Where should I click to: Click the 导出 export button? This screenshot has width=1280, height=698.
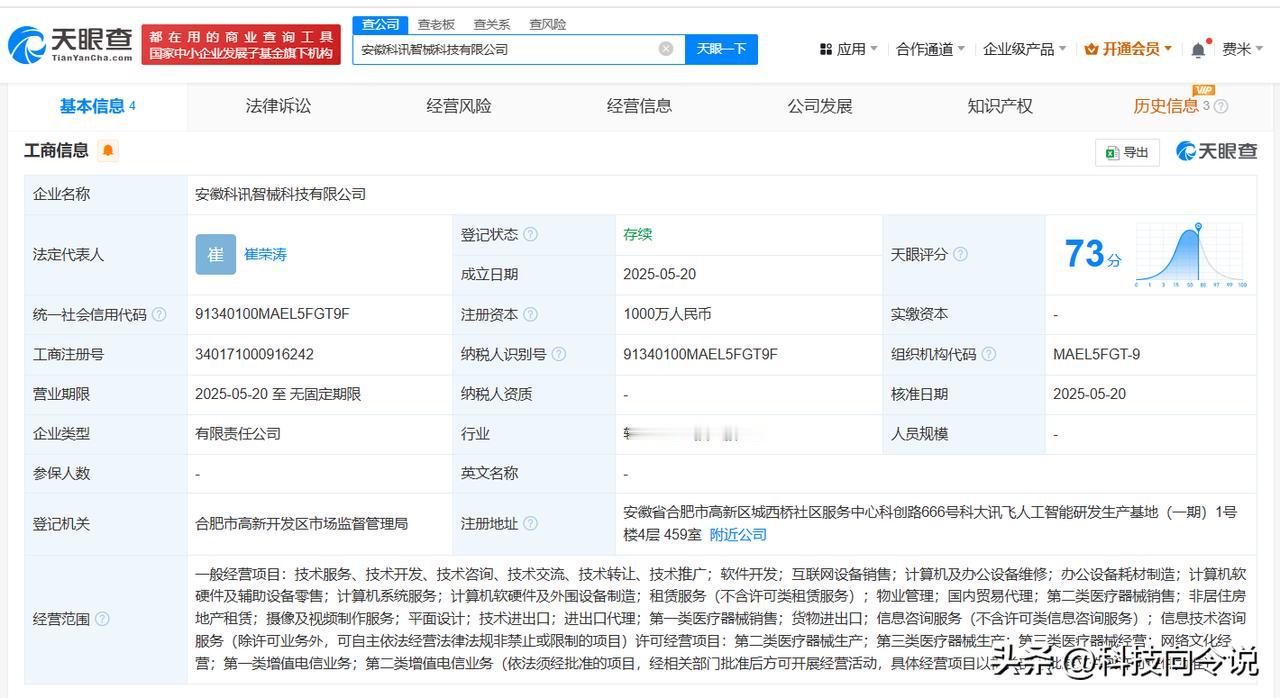(1127, 152)
